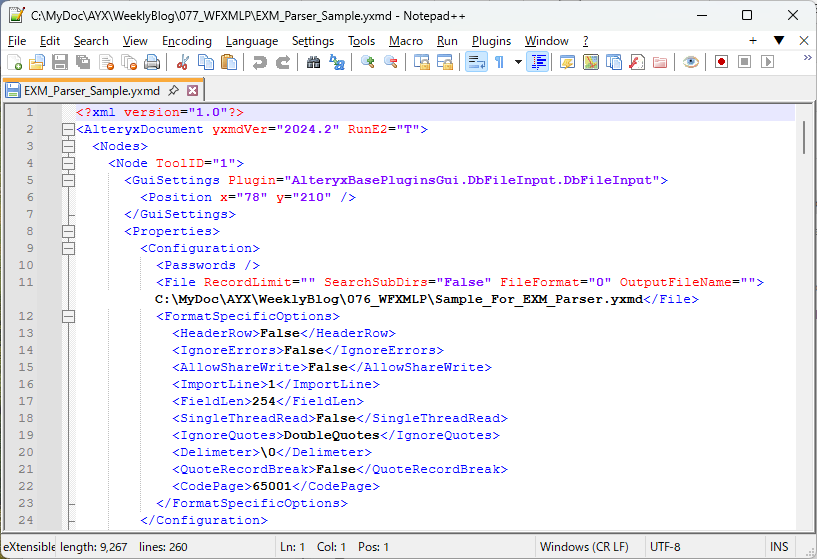Close the EXM_Parser_Sample.yxmd tab
Image resolution: width=817 pixels, height=559 pixels.
click(x=193, y=90)
